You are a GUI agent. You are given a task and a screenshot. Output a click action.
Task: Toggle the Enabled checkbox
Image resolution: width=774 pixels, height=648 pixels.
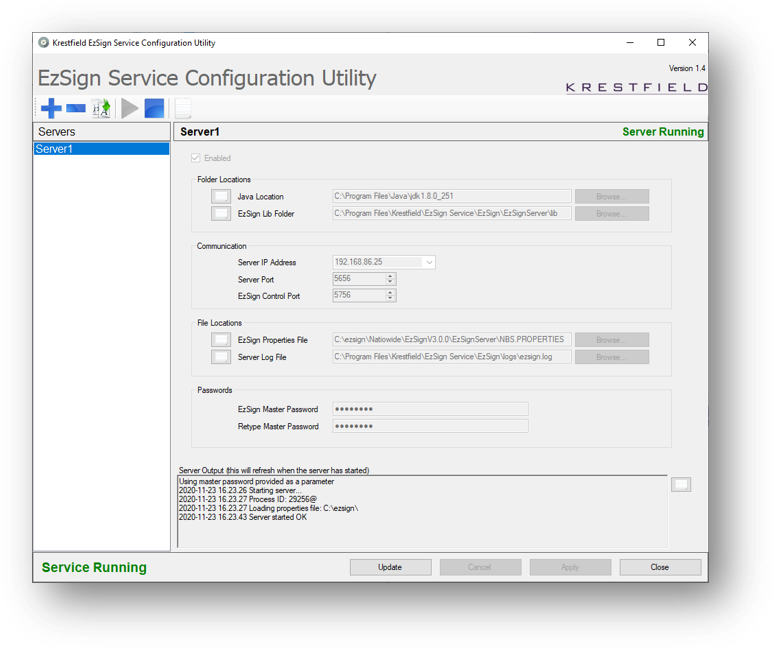195,158
